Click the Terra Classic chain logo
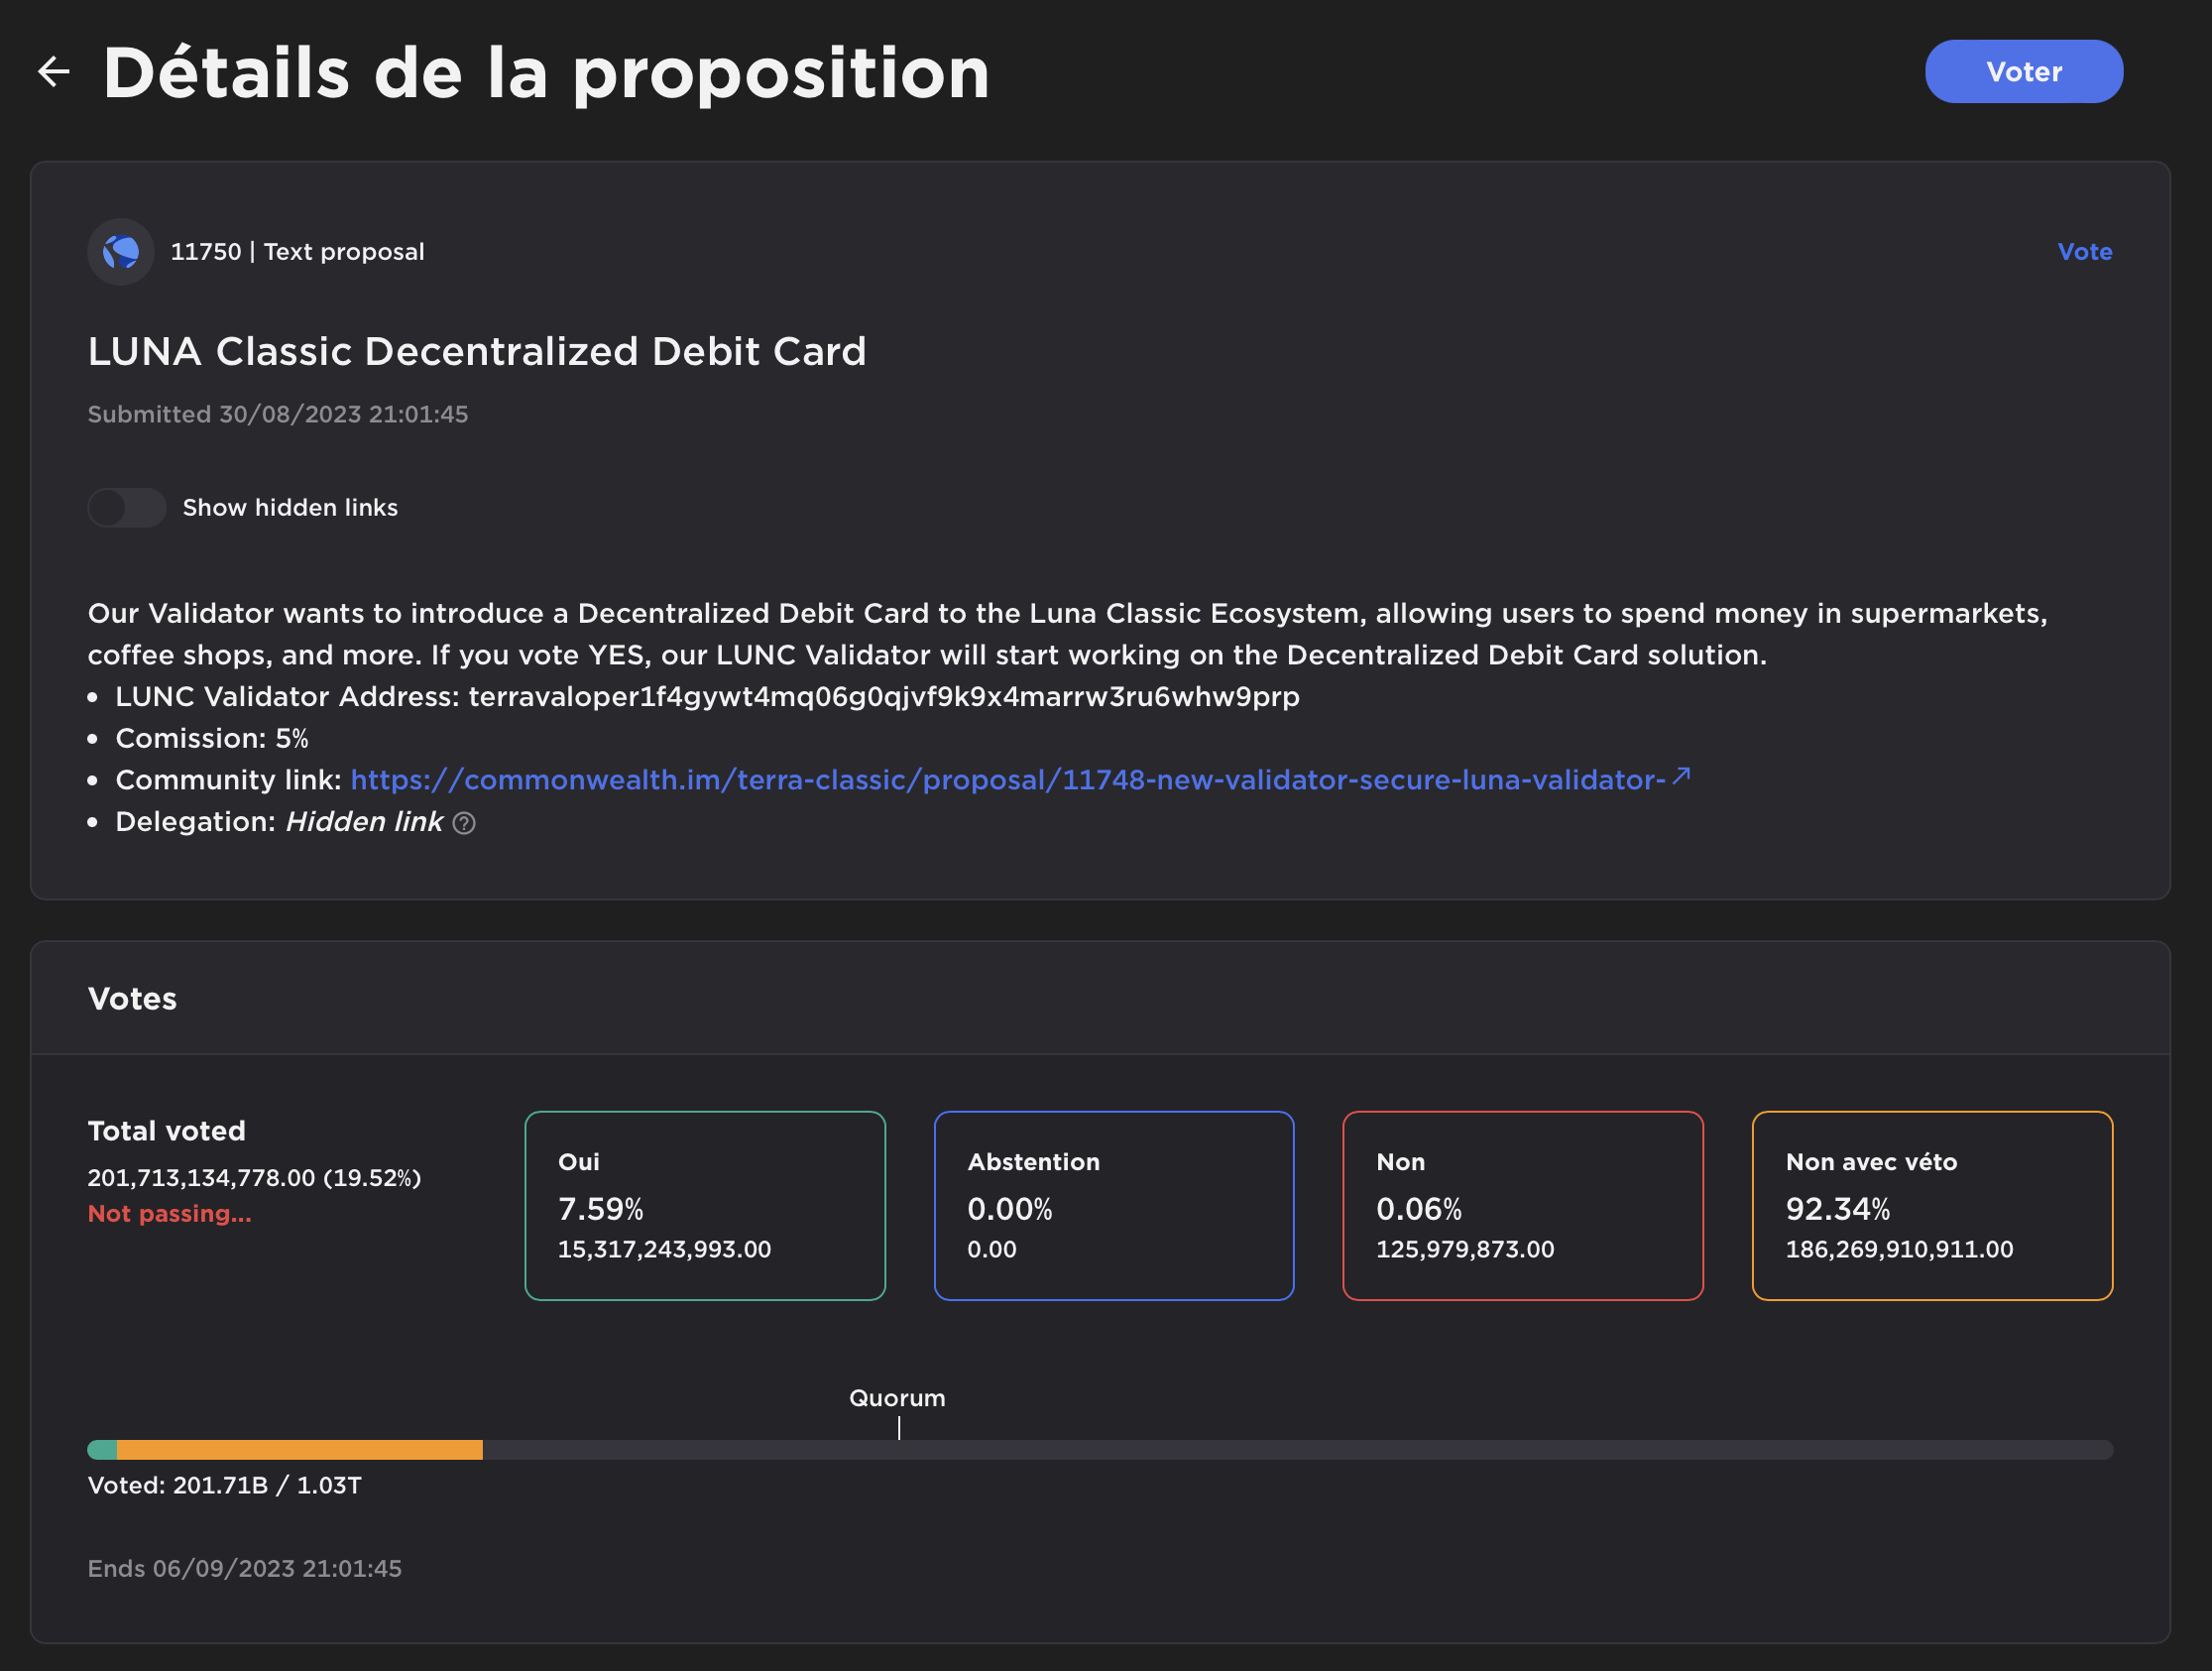Viewport: 2212px width, 1671px height. click(121, 252)
